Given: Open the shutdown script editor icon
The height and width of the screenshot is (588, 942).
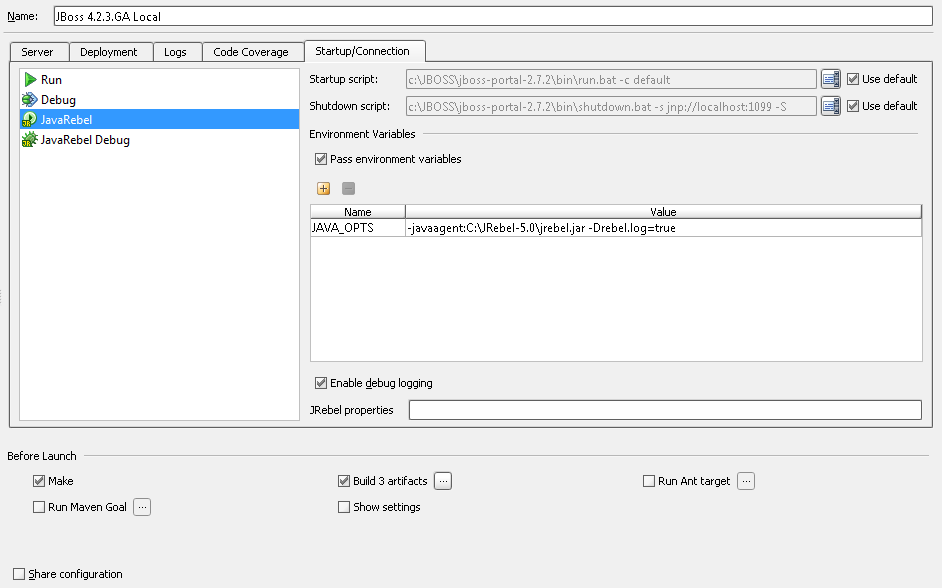Looking at the screenshot, I should coord(830,106).
